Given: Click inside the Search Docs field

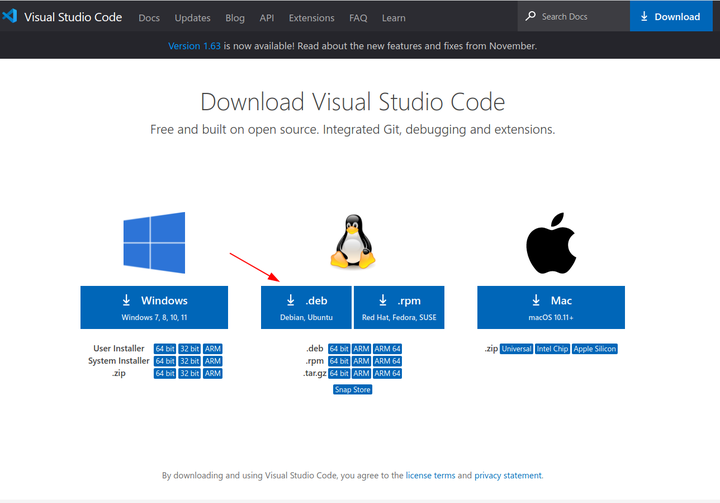Looking at the screenshot, I should tap(574, 16).
